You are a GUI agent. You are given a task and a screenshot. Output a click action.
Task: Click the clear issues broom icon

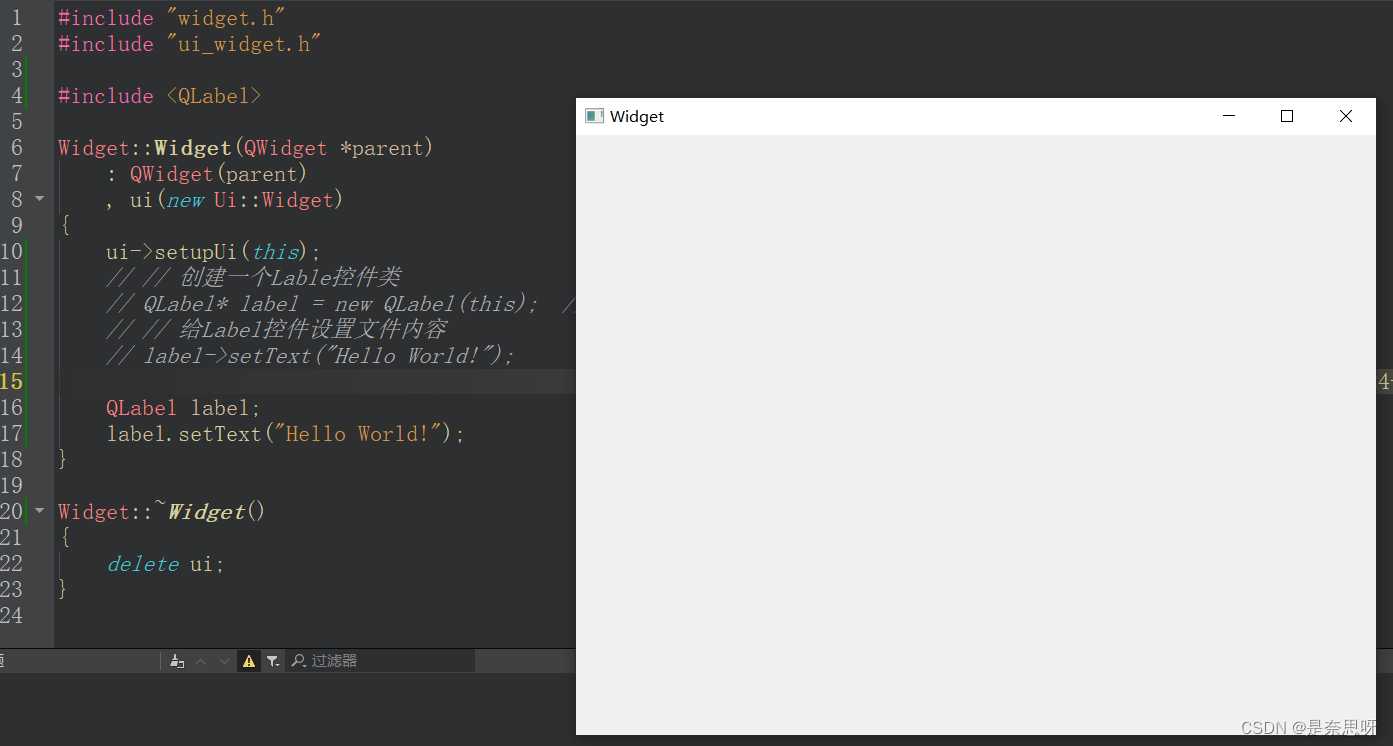pos(177,661)
